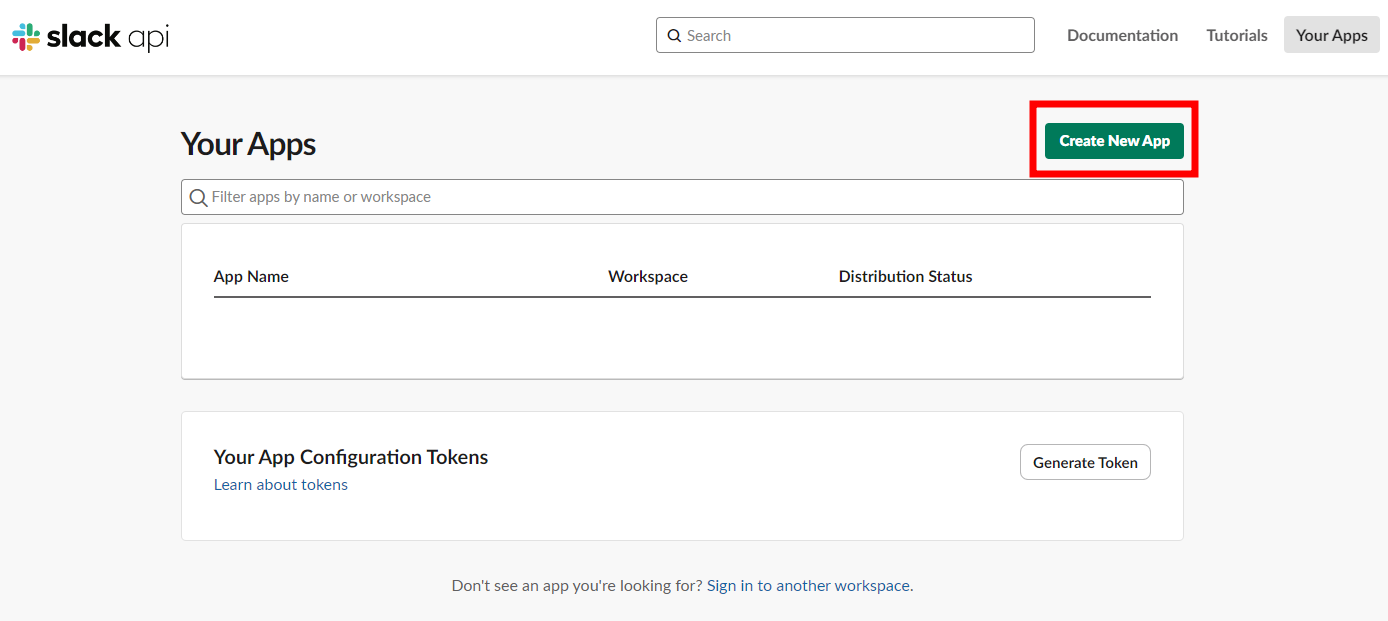Image resolution: width=1388 pixels, height=621 pixels.
Task: Click the magnifier icon in the filter apps field
Action: 199,198
